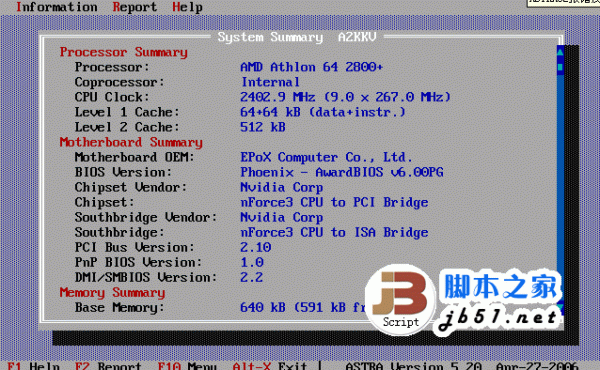Click the 'Southbridge:' label
This screenshot has width=600, height=370.
[x=119, y=233]
